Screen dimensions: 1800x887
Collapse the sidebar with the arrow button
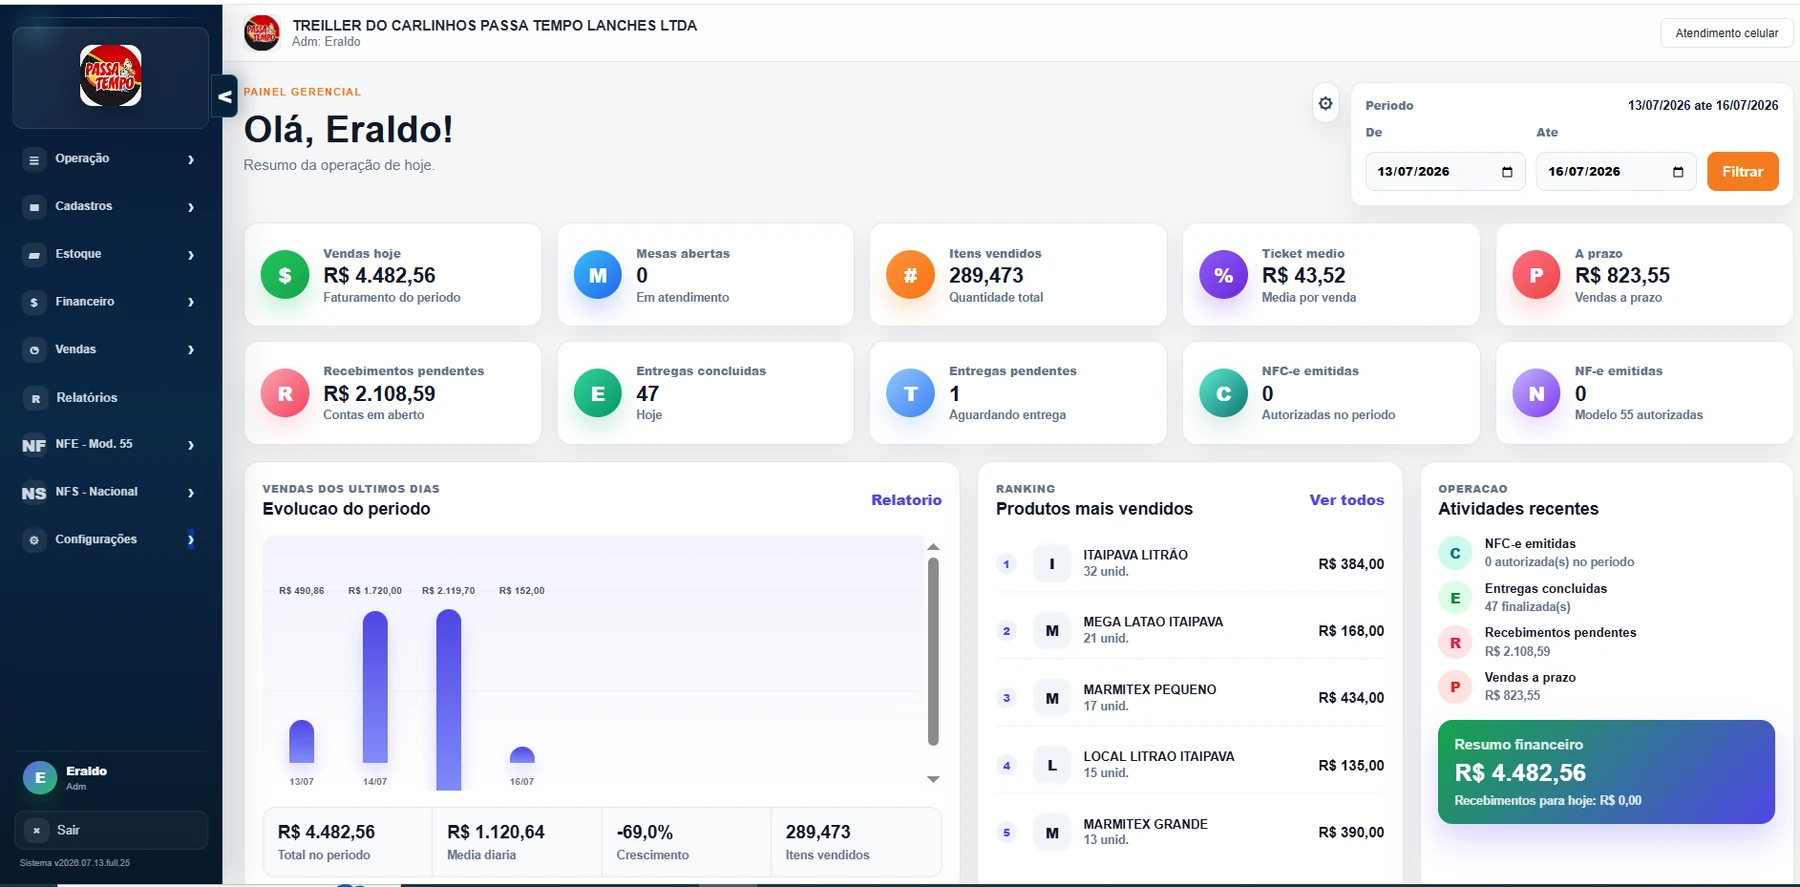225,96
